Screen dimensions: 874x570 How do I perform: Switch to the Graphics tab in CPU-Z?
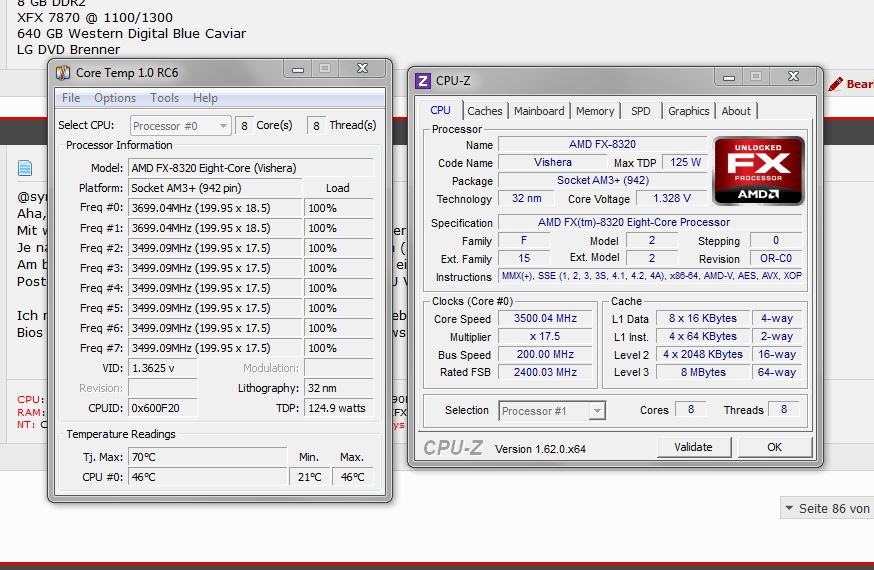pyautogui.click(x=688, y=111)
